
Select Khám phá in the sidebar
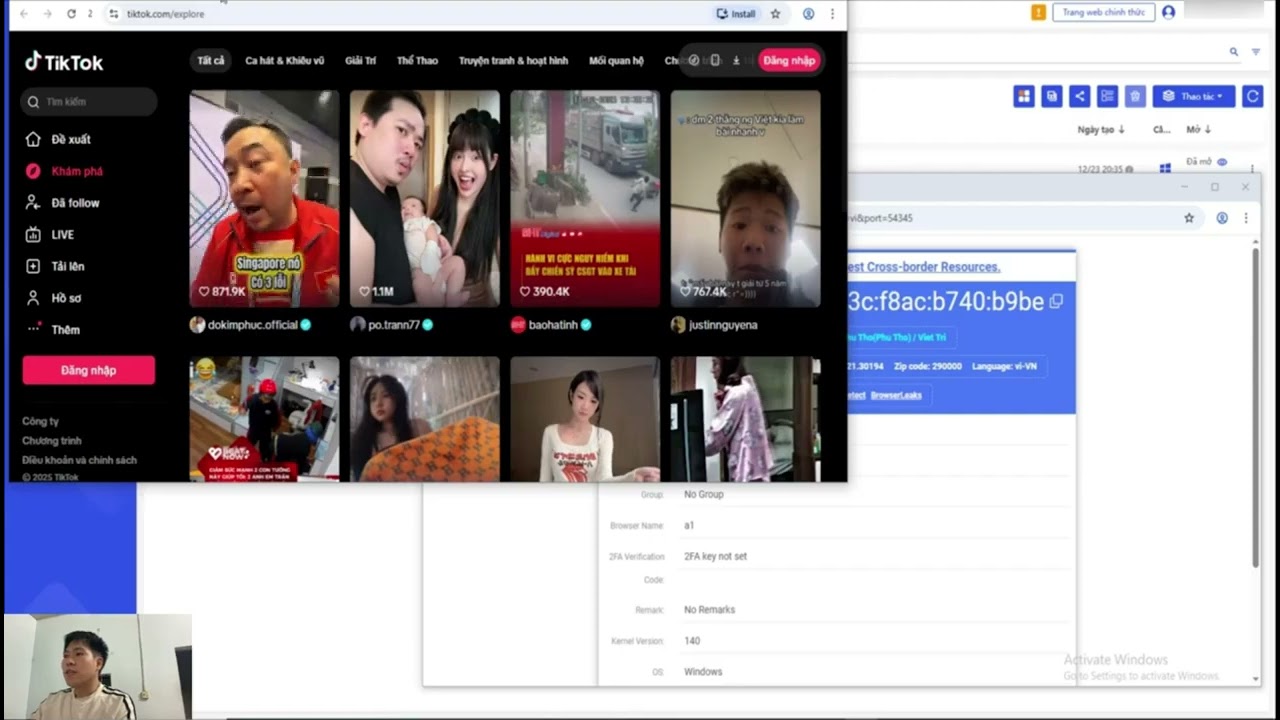[x=64, y=171]
